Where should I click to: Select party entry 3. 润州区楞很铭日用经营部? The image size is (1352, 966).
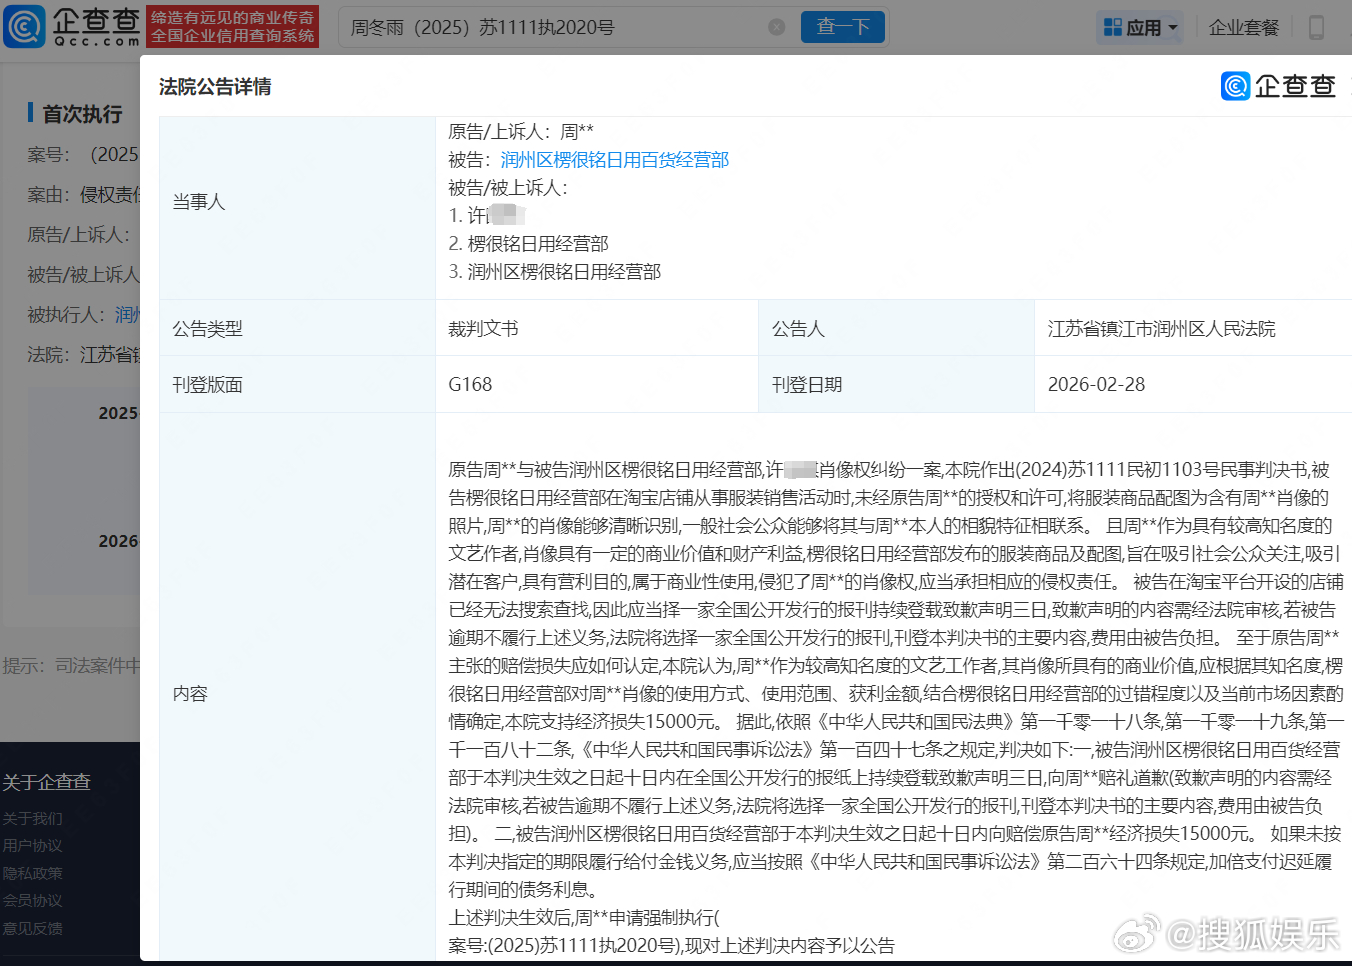click(555, 272)
